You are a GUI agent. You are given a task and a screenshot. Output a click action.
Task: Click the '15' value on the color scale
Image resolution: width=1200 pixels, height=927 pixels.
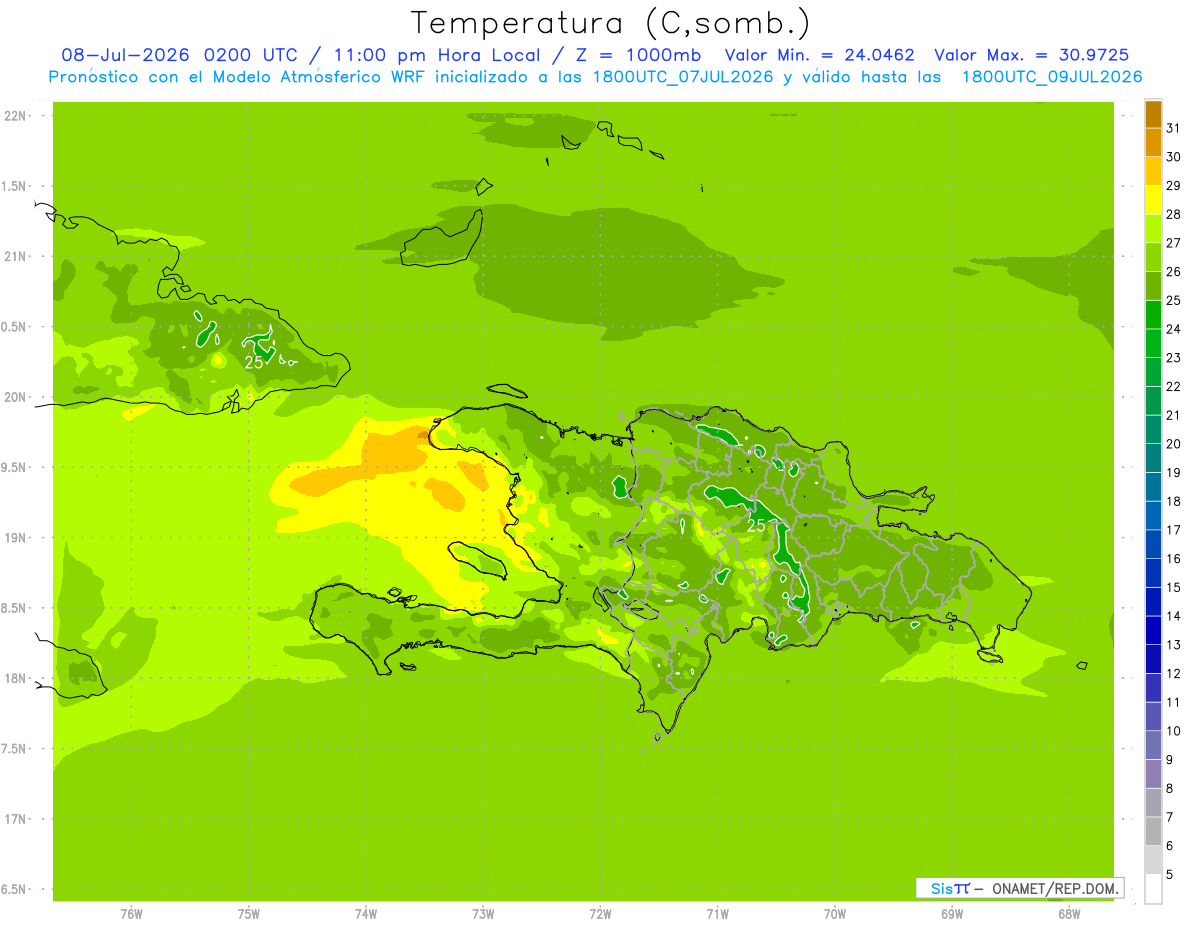coord(1174,587)
